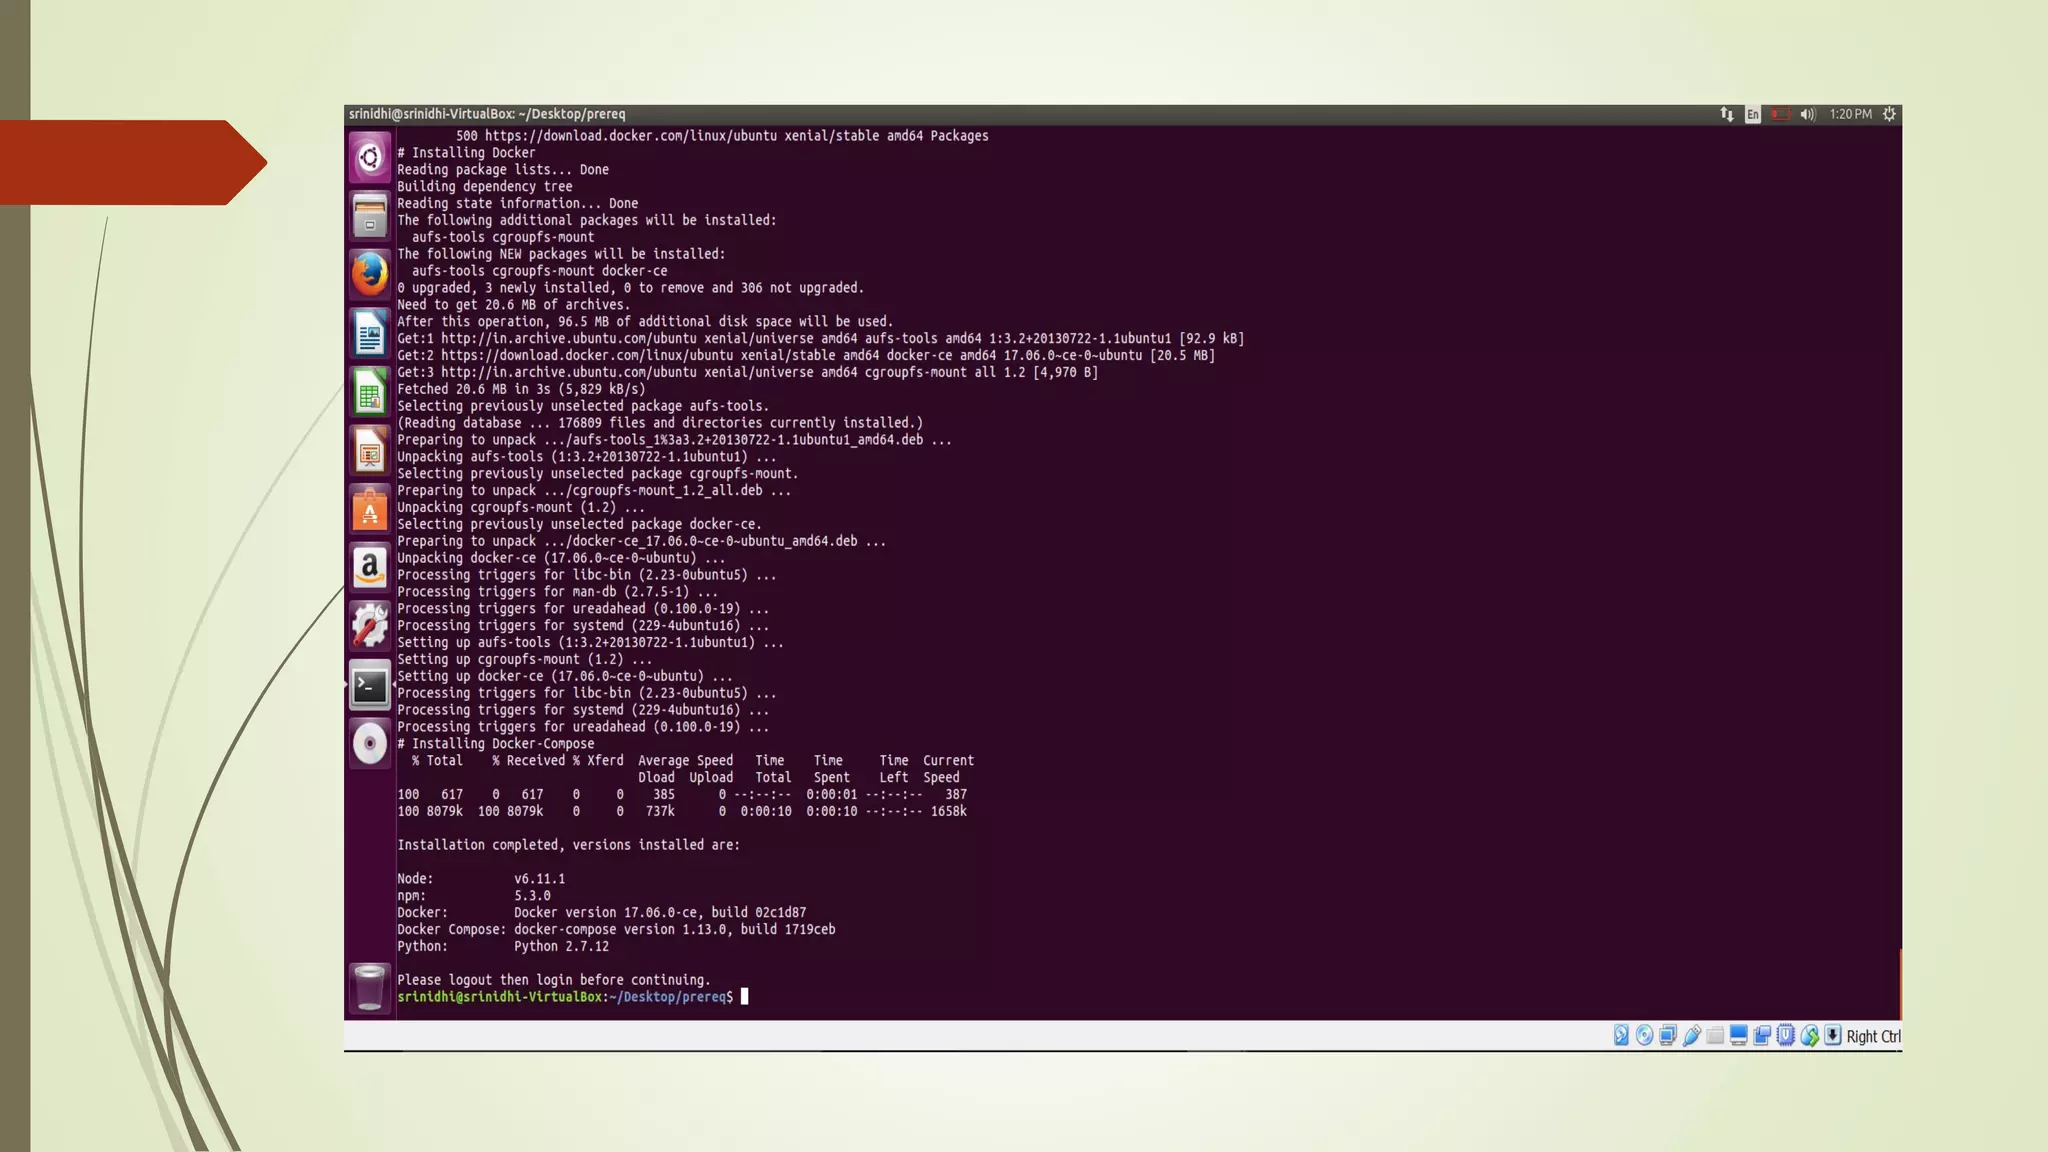Open Ubuntu Software Center launcher icon

click(x=370, y=510)
